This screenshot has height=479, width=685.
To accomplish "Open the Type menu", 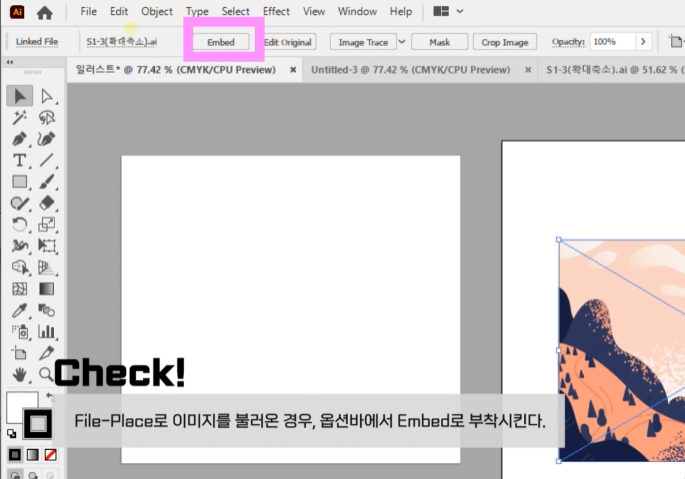I will (197, 11).
